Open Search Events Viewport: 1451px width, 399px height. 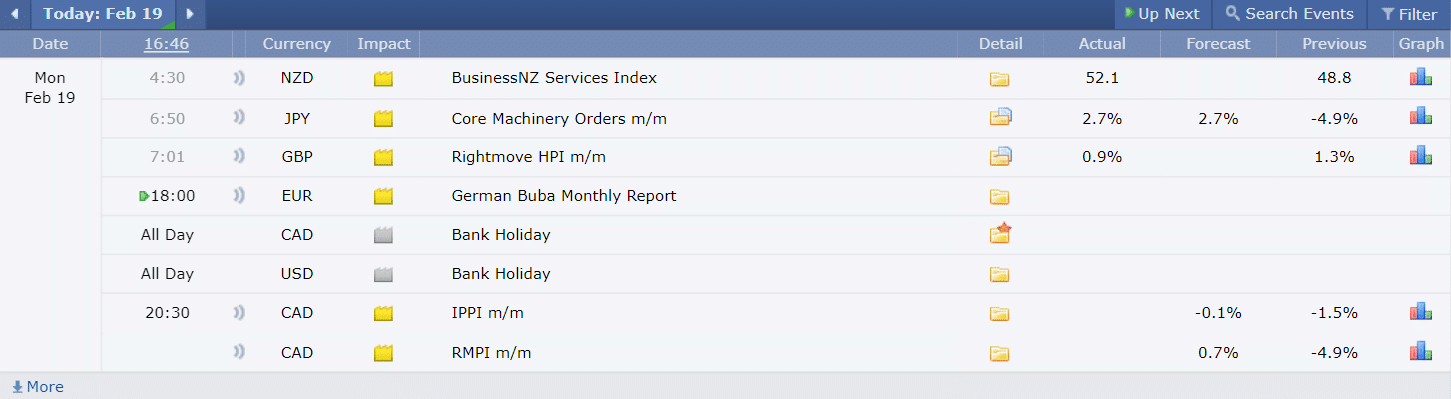coord(1289,14)
